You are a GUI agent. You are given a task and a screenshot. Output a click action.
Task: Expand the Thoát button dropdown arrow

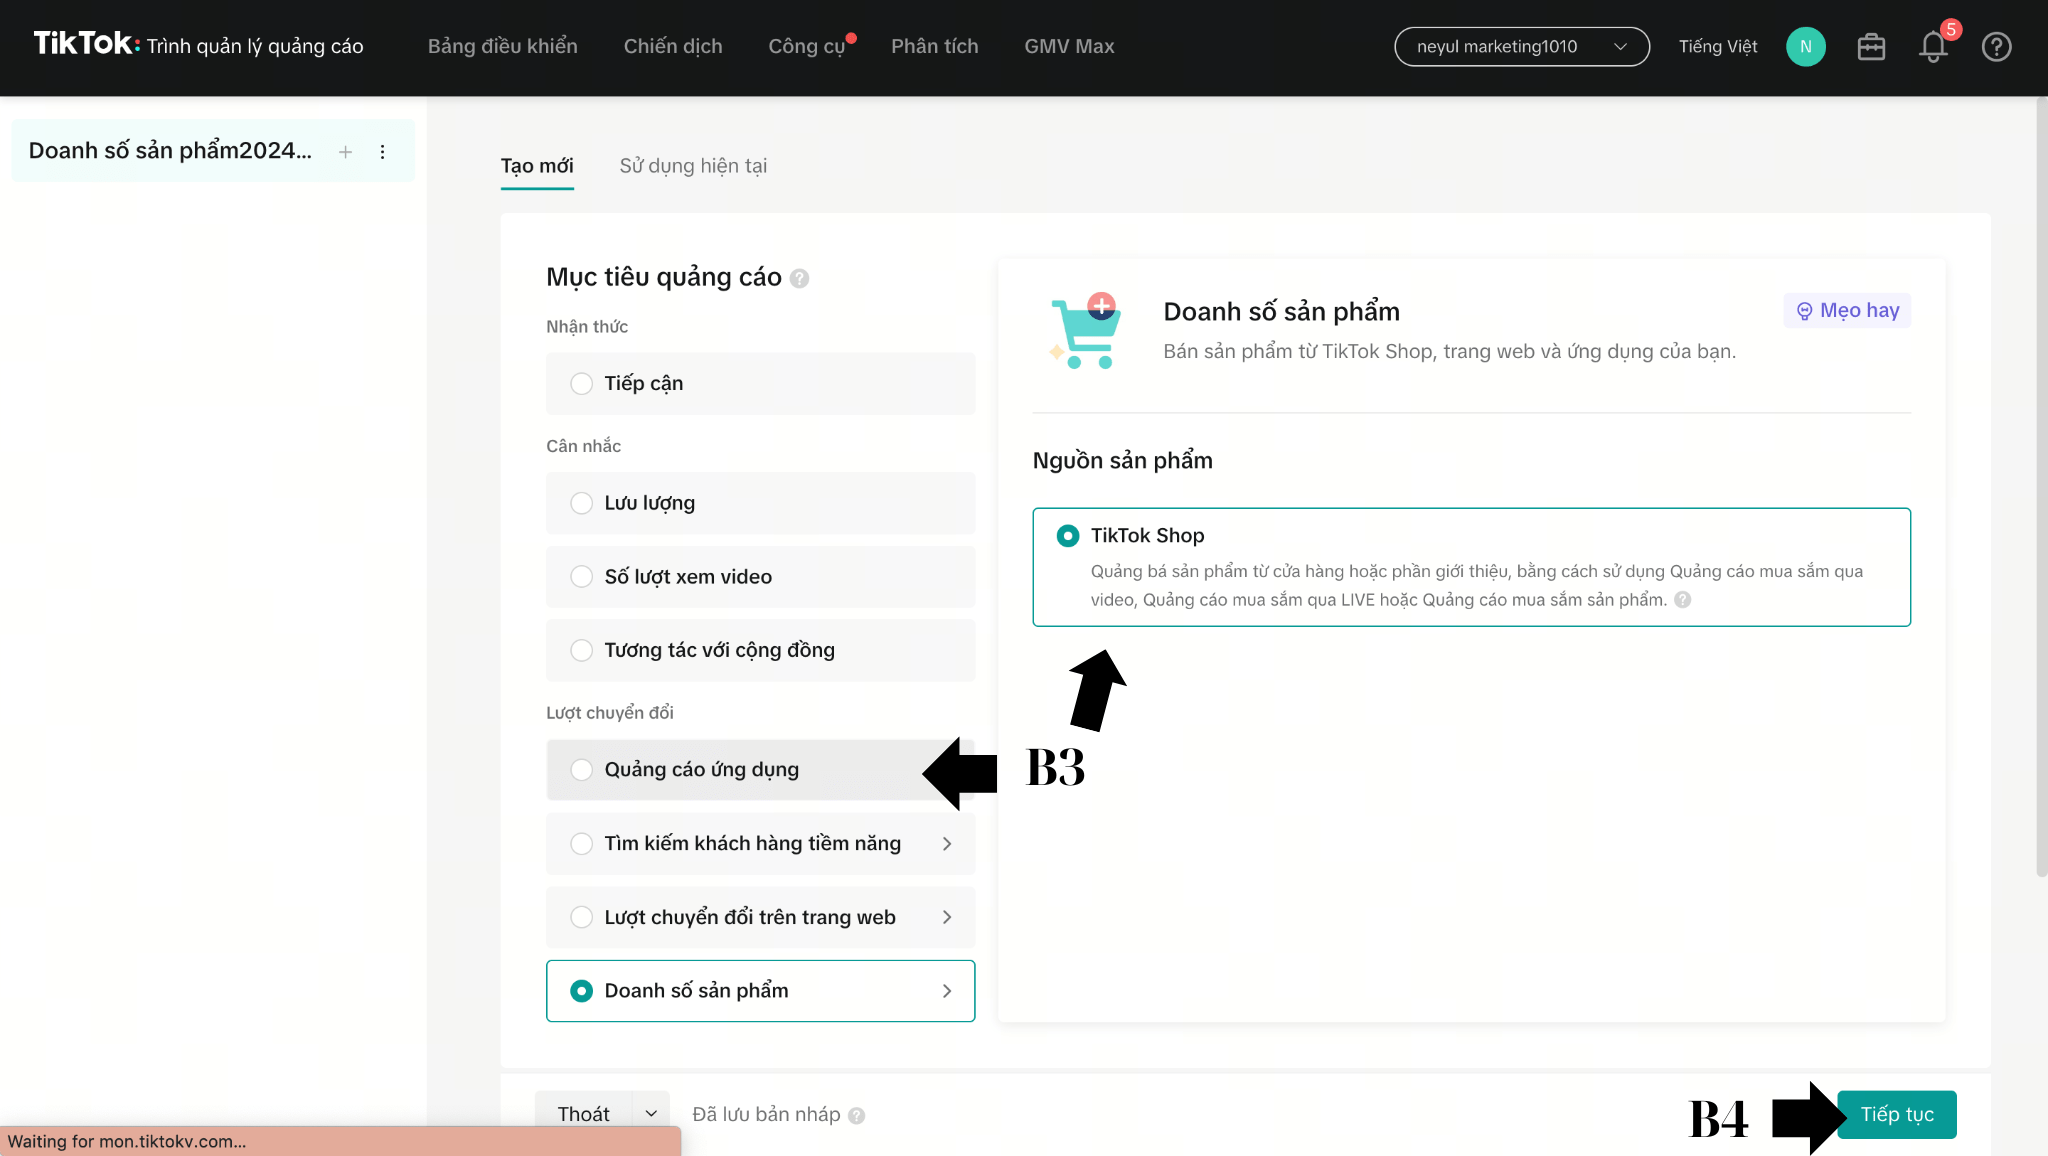(x=651, y=1113)
